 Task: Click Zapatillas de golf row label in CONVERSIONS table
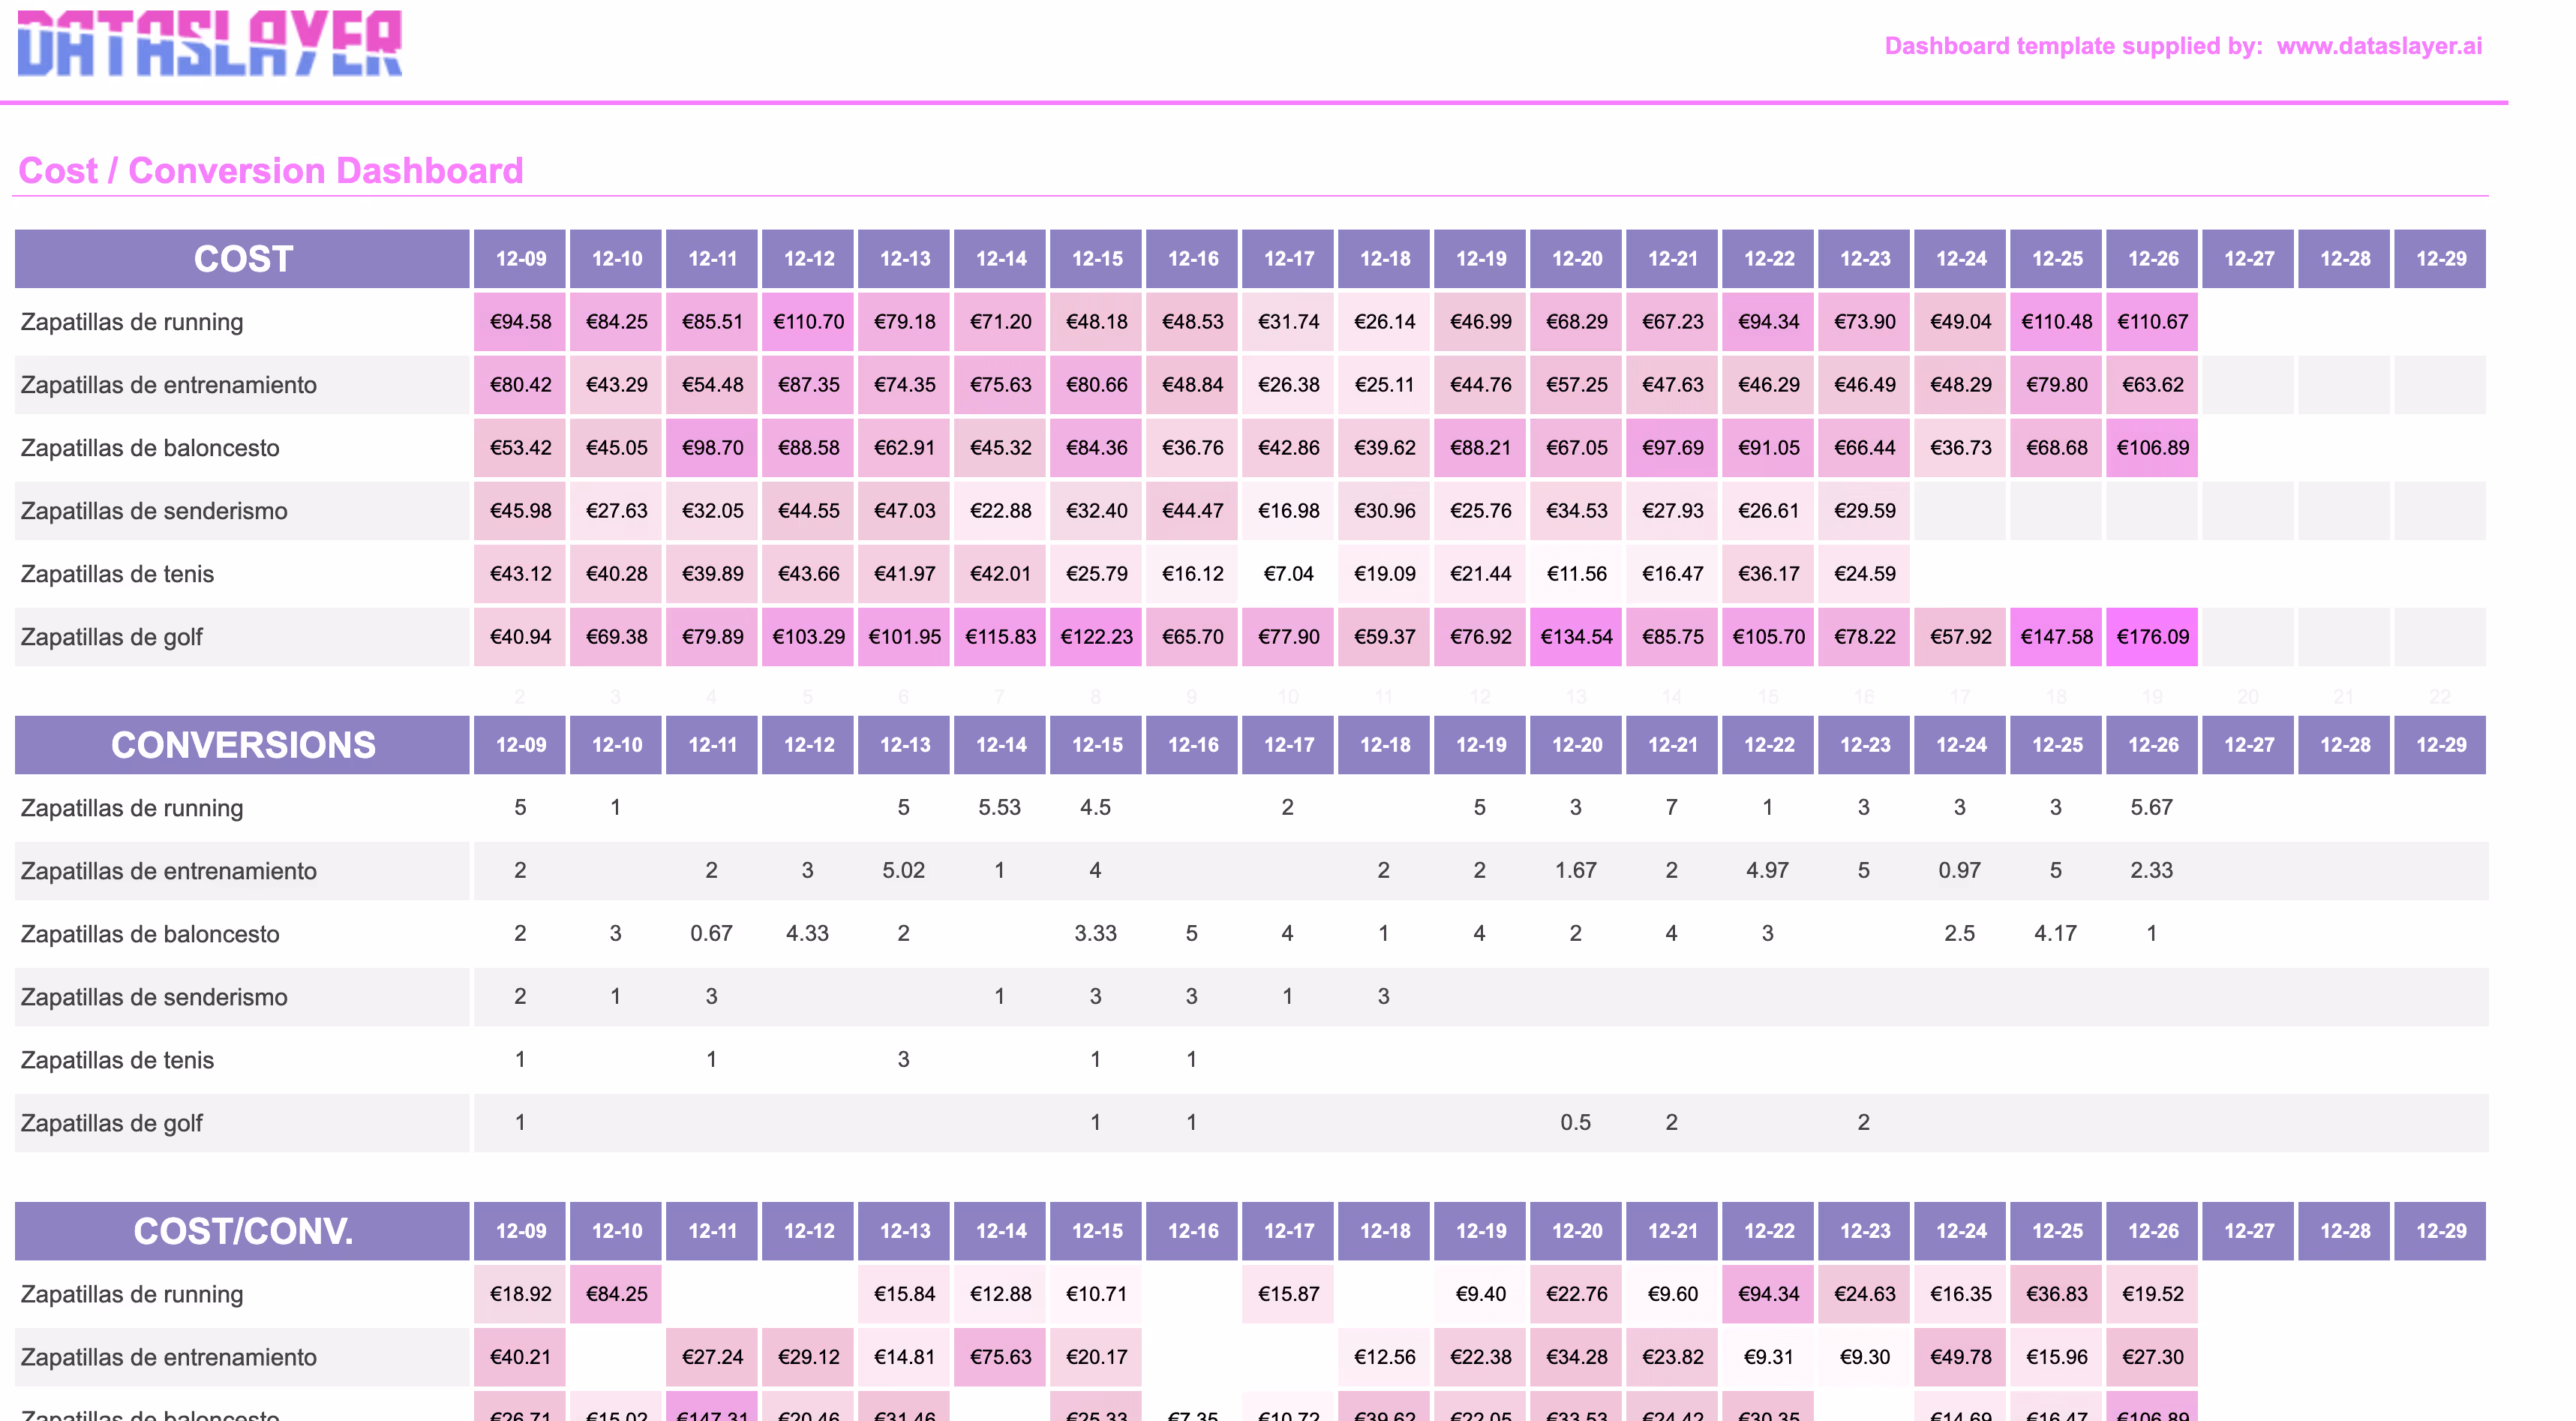point(112,1123)
